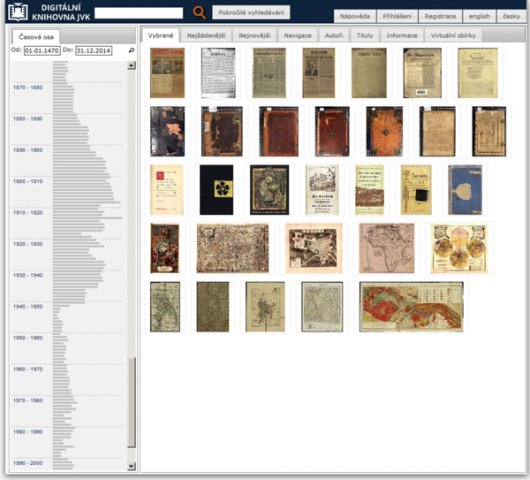Image resolution: width=530 pixels, height=480 pixels.
Task: Click the small timeline date search icon
Action: (x=131, y=50)
